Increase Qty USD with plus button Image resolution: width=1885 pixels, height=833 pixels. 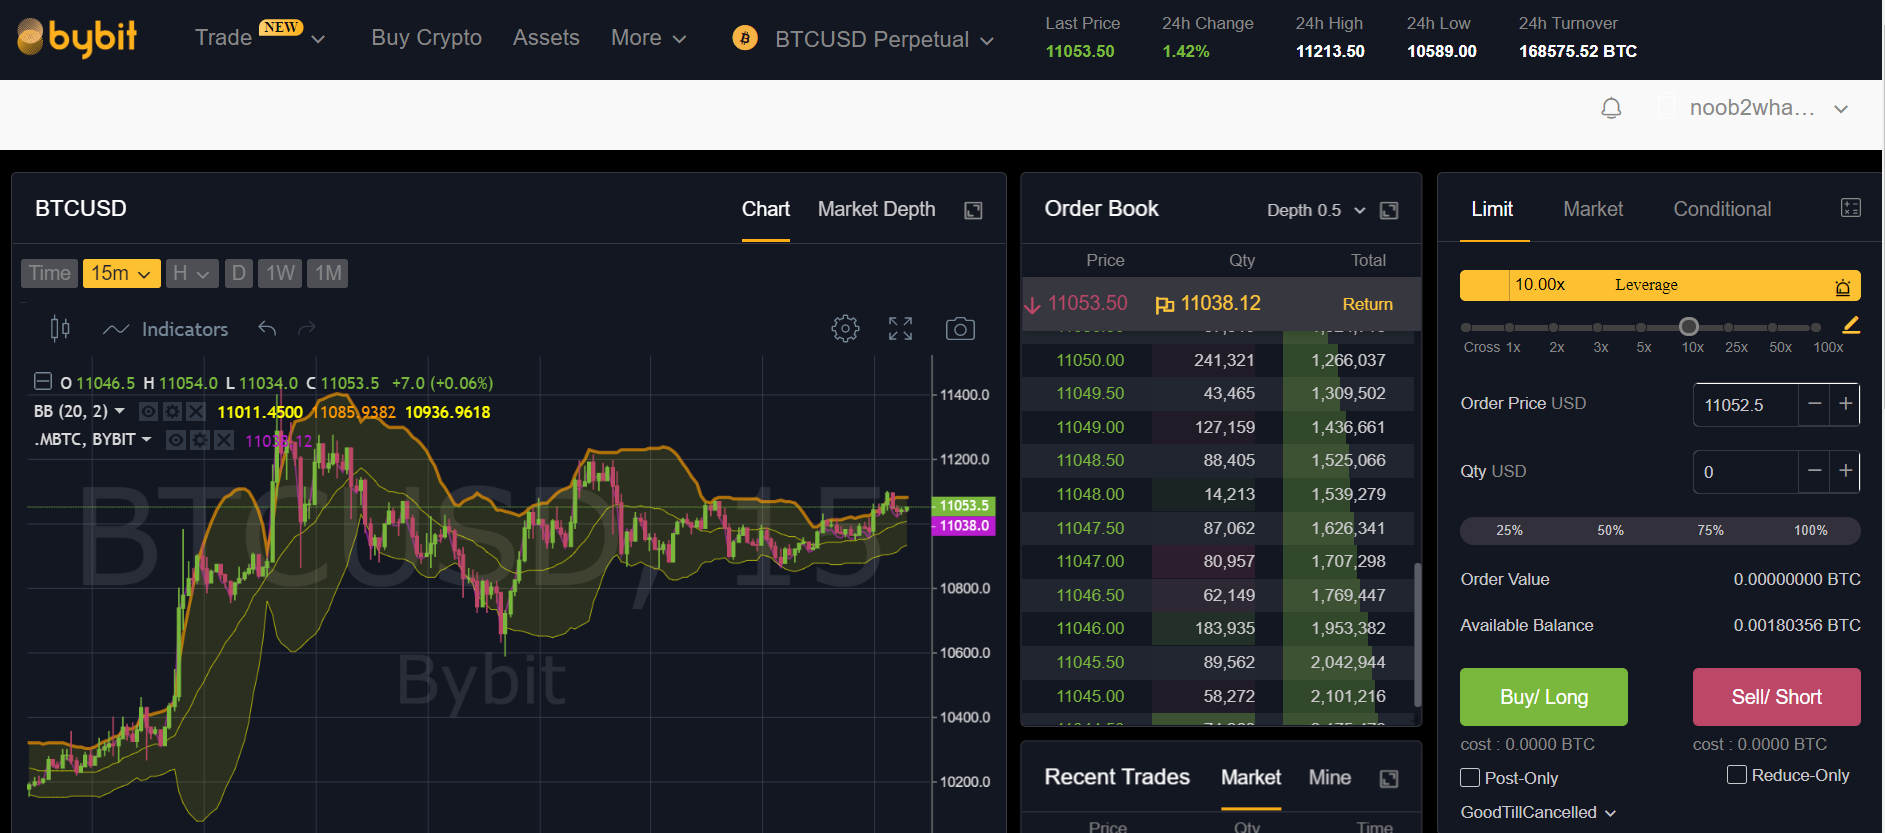[1845, 471]
